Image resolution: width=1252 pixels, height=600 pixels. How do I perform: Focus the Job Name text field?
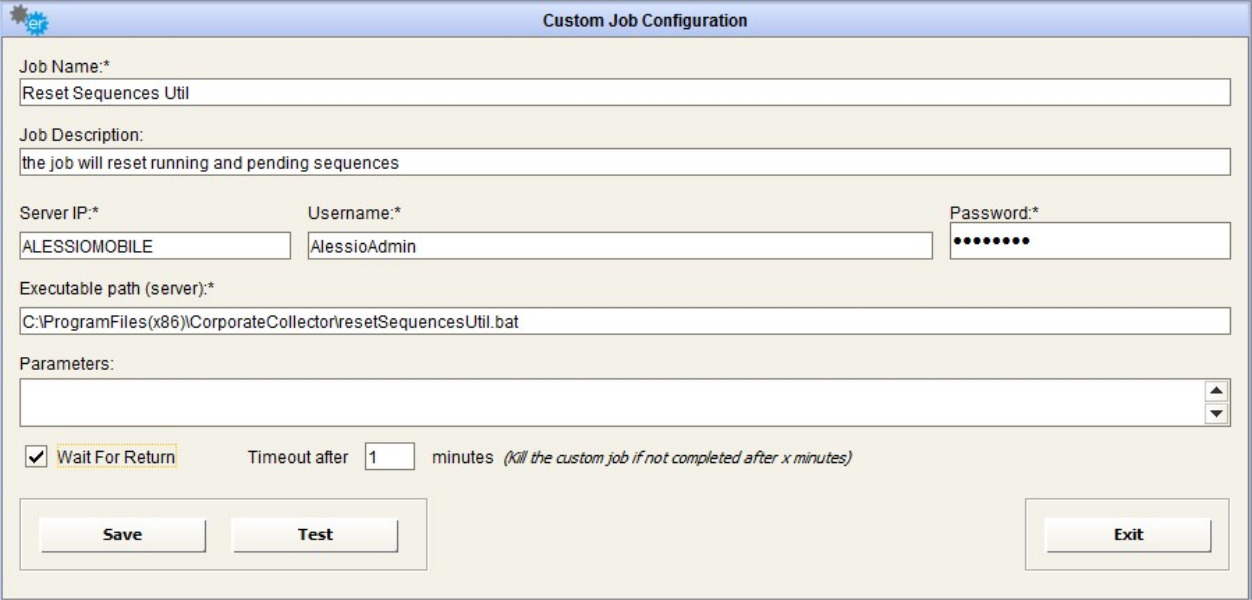tap(624, 92)
